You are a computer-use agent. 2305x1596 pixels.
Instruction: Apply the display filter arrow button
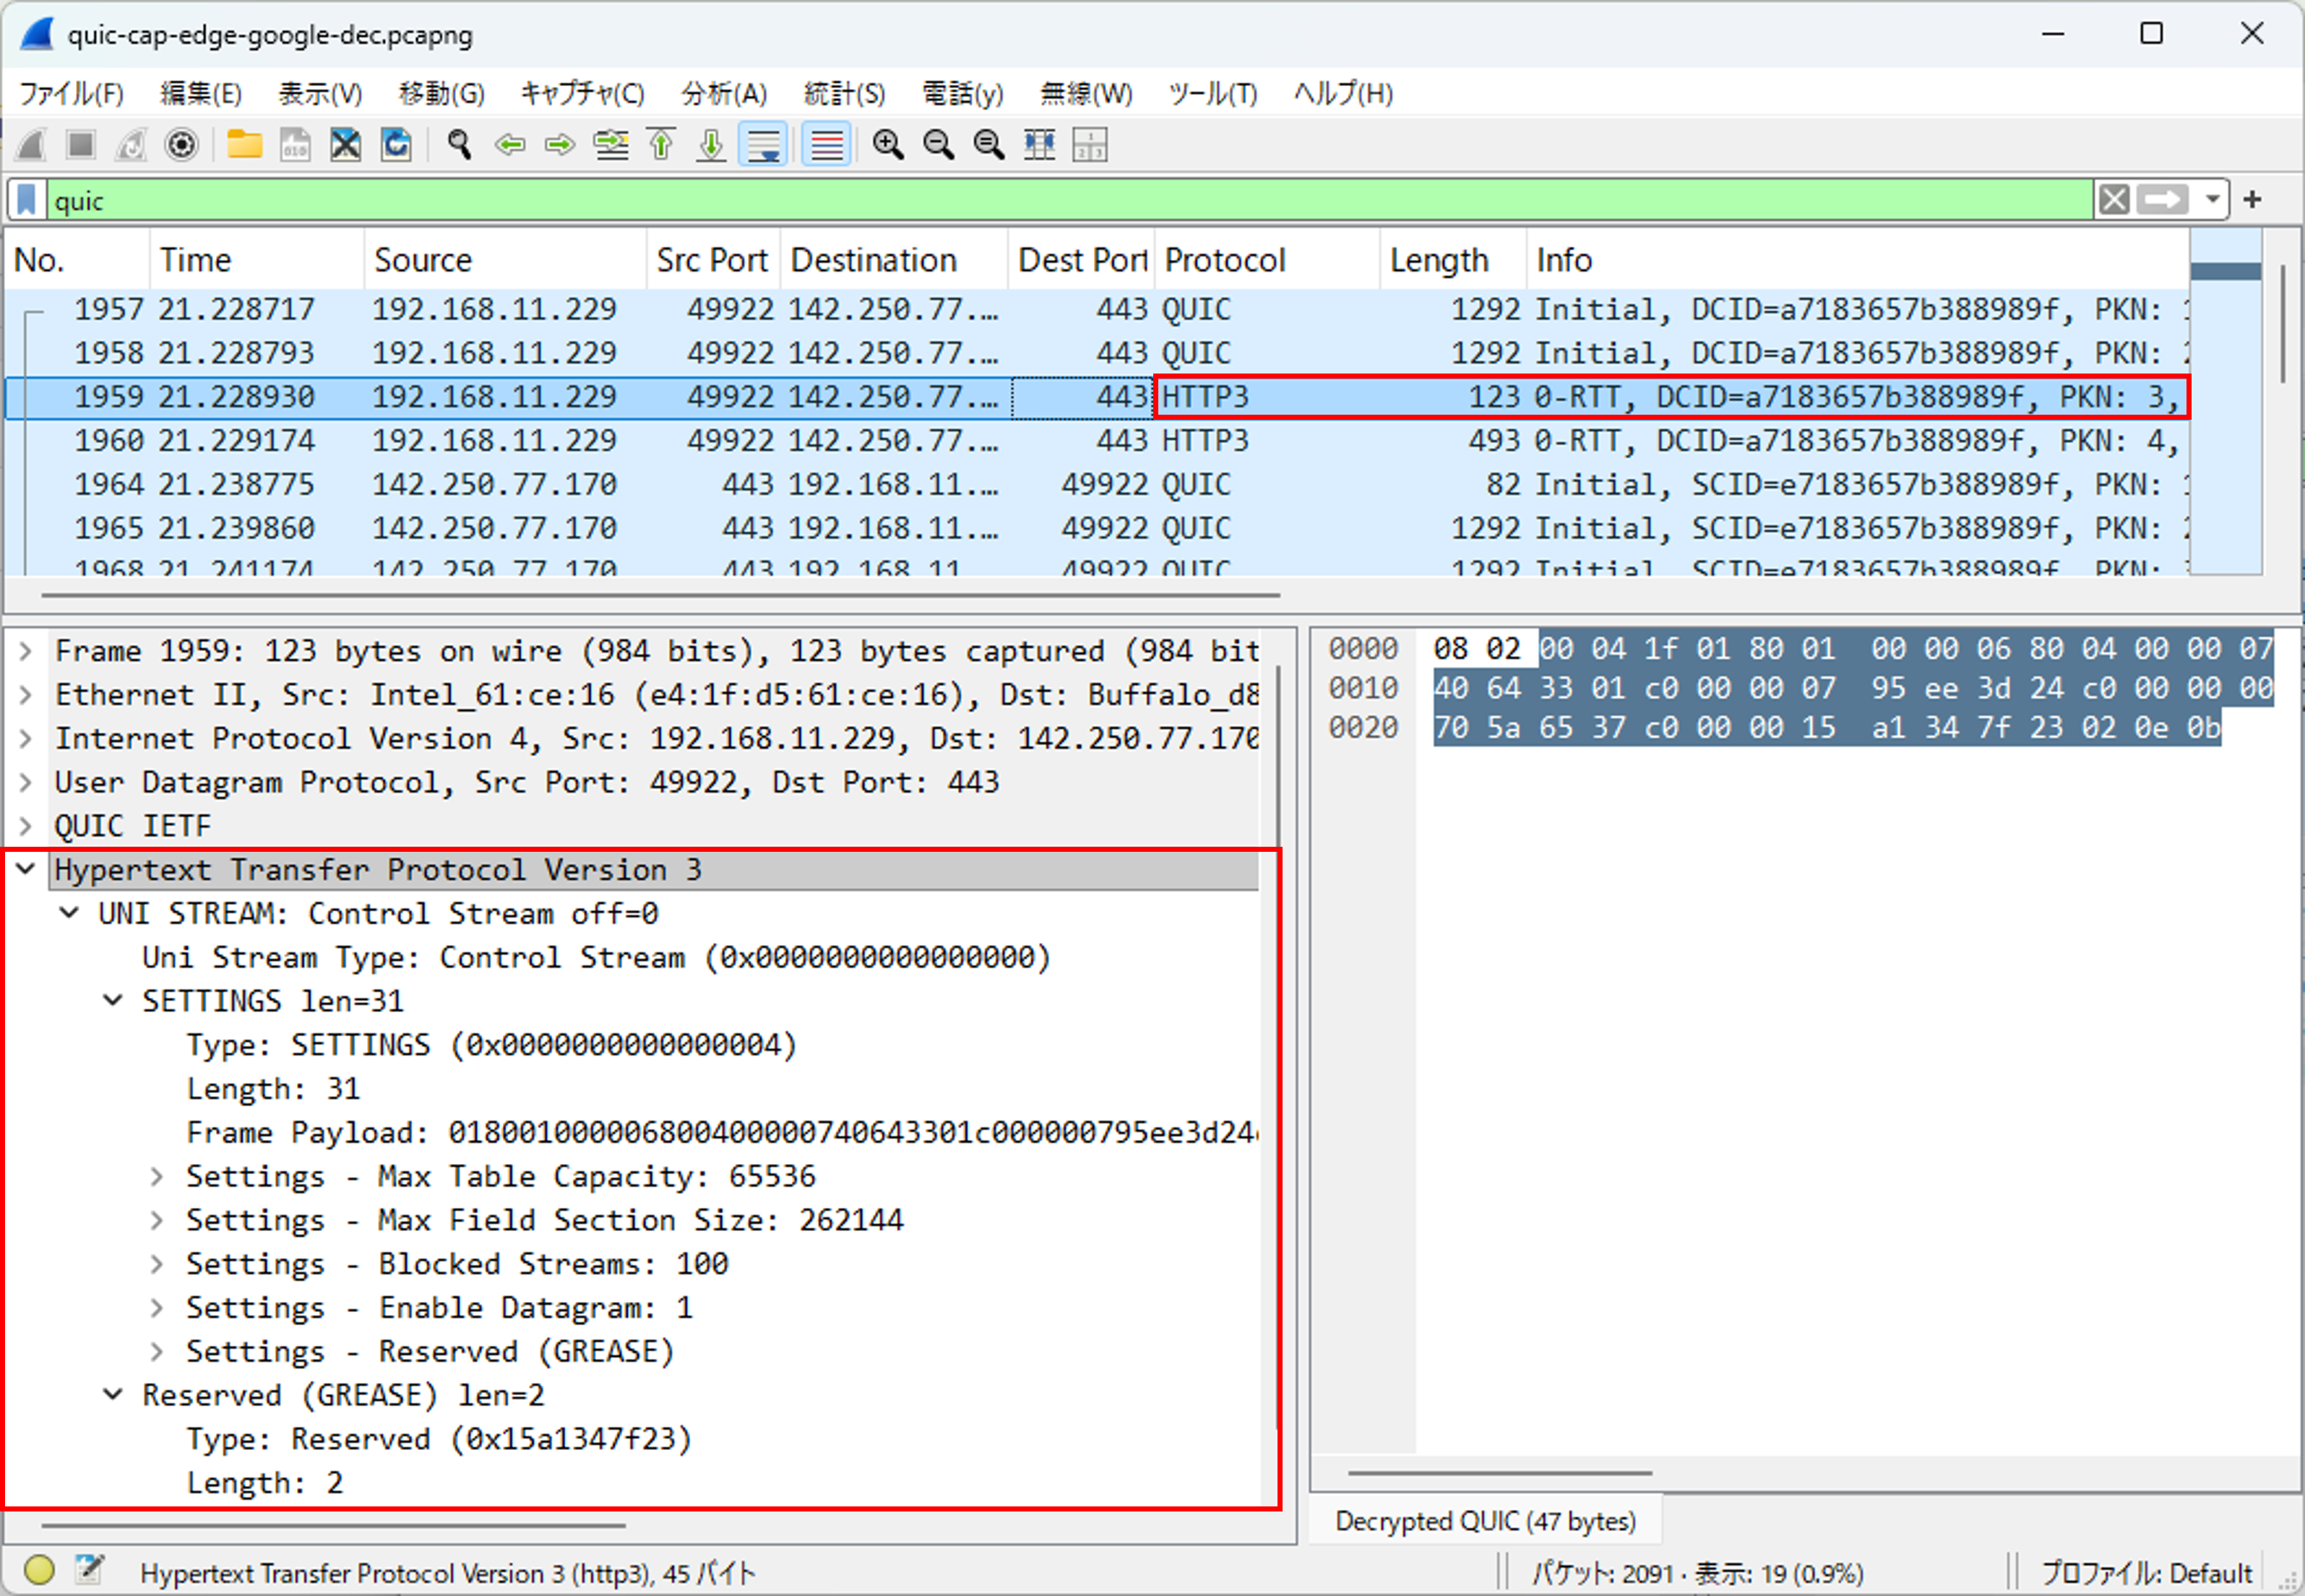click(2162, 200)
